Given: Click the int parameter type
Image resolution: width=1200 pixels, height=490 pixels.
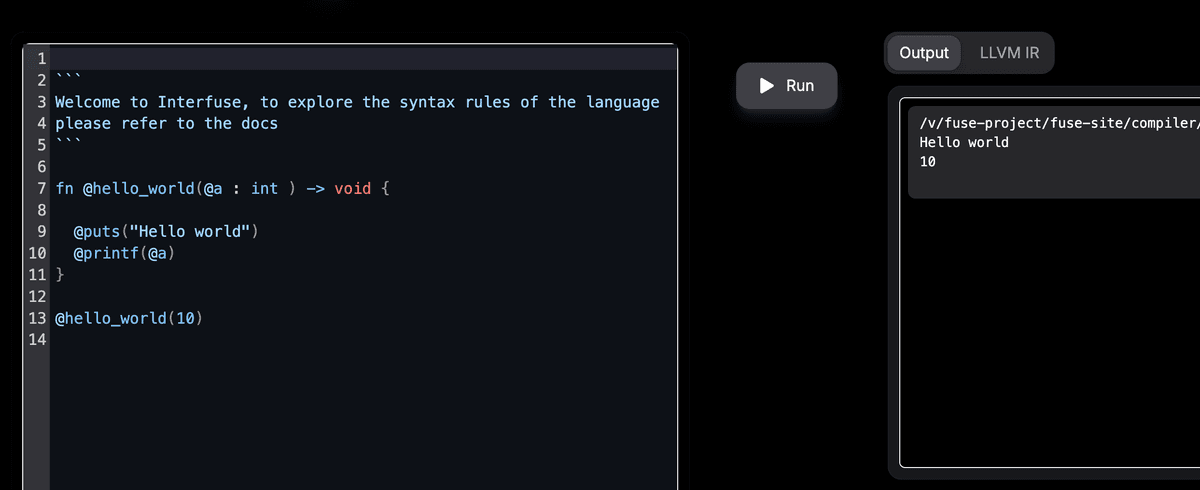Looking at the screenshot, I should coord(265,188).
